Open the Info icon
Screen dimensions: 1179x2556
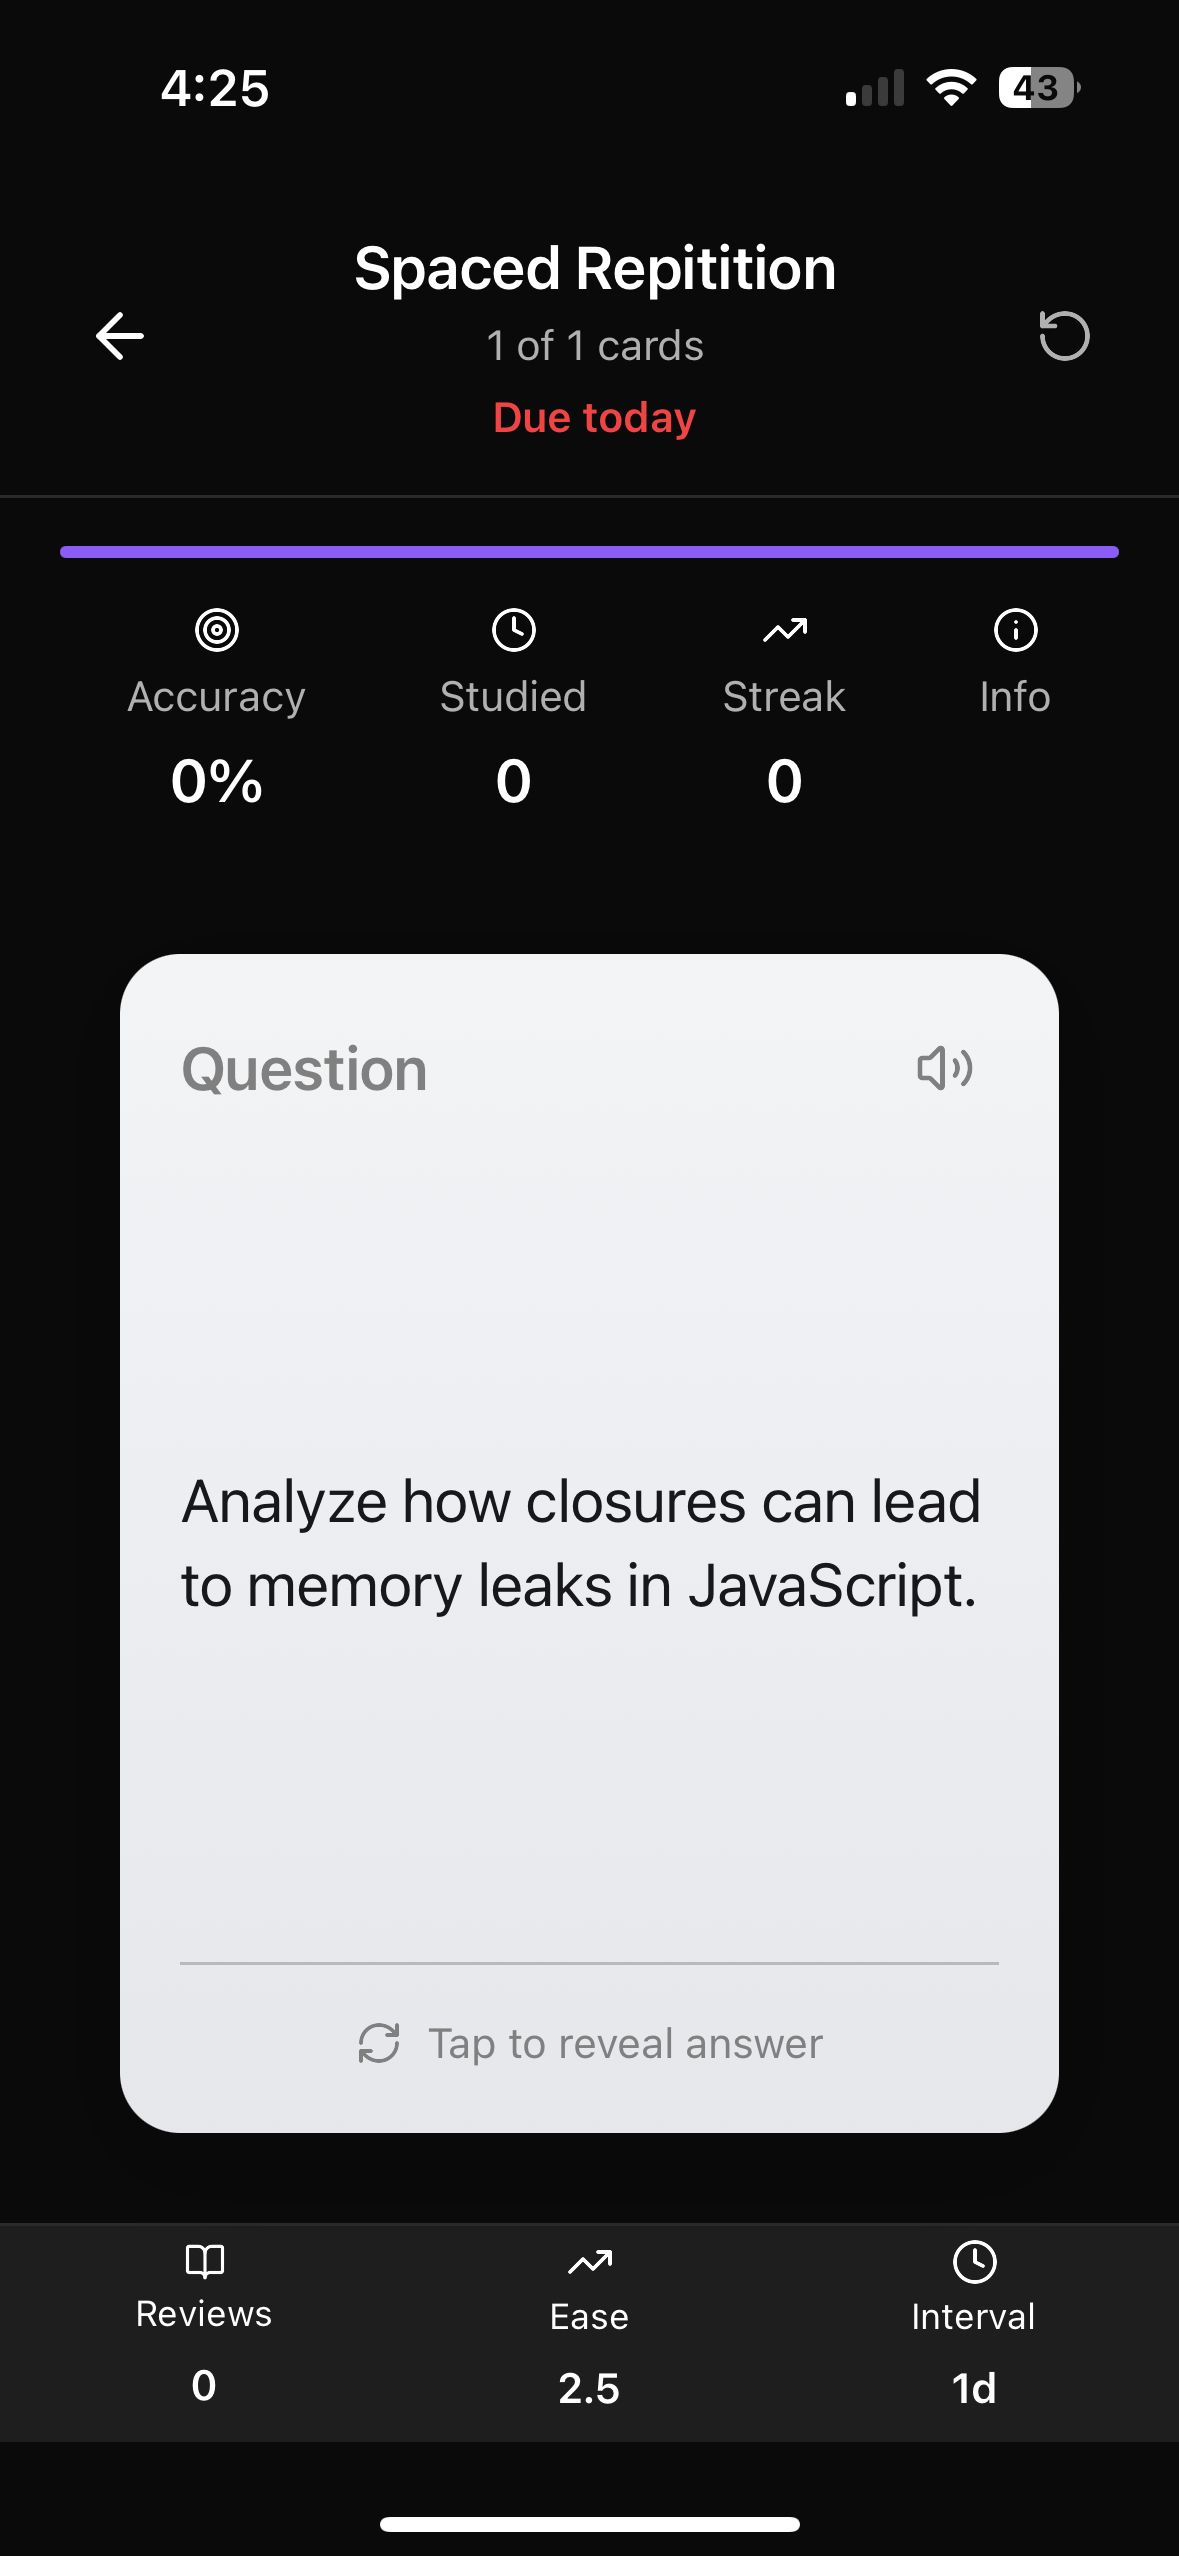1015,630
